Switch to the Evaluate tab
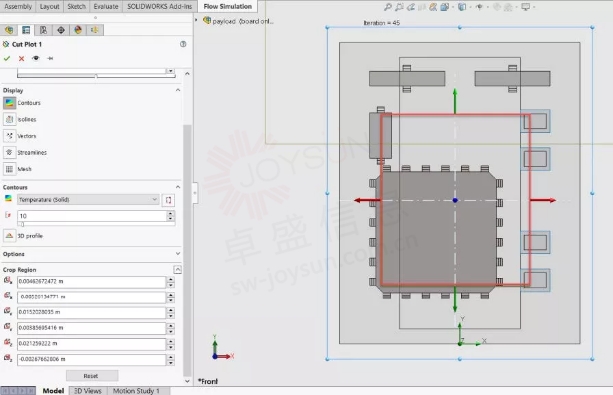 pos(106,6)
